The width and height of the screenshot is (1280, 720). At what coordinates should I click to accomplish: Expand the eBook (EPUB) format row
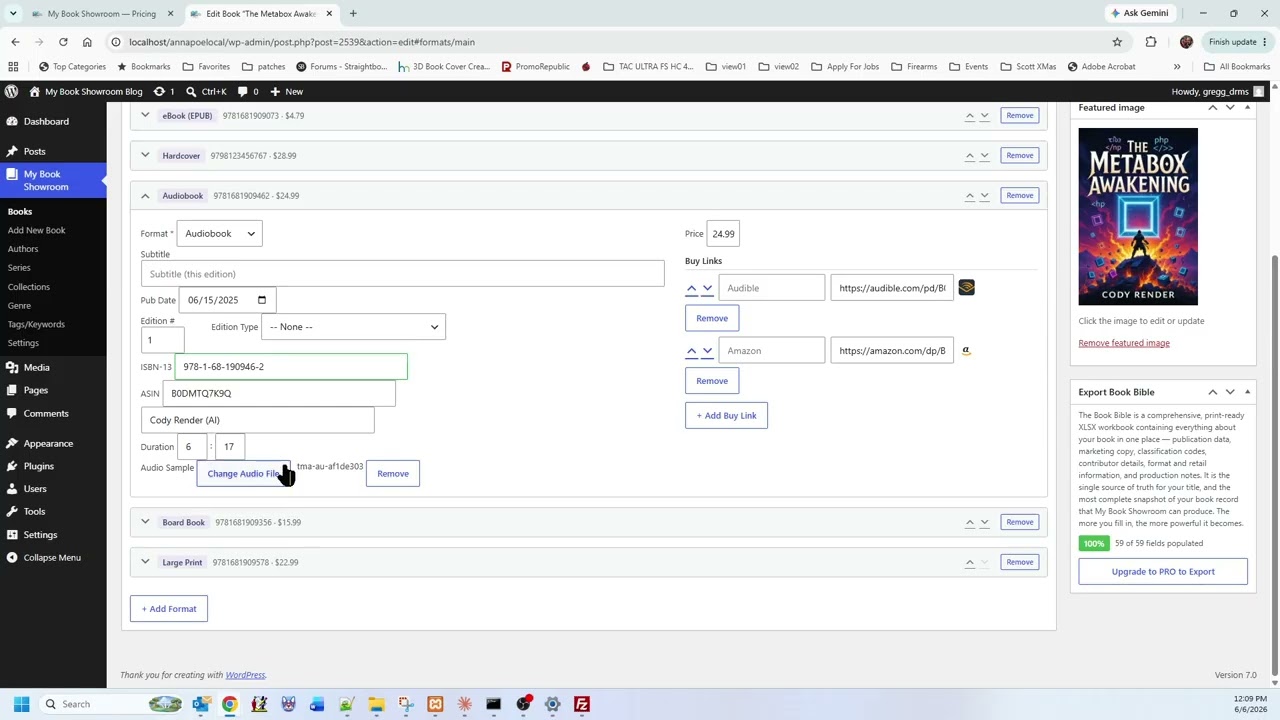(x=145, y=115)
